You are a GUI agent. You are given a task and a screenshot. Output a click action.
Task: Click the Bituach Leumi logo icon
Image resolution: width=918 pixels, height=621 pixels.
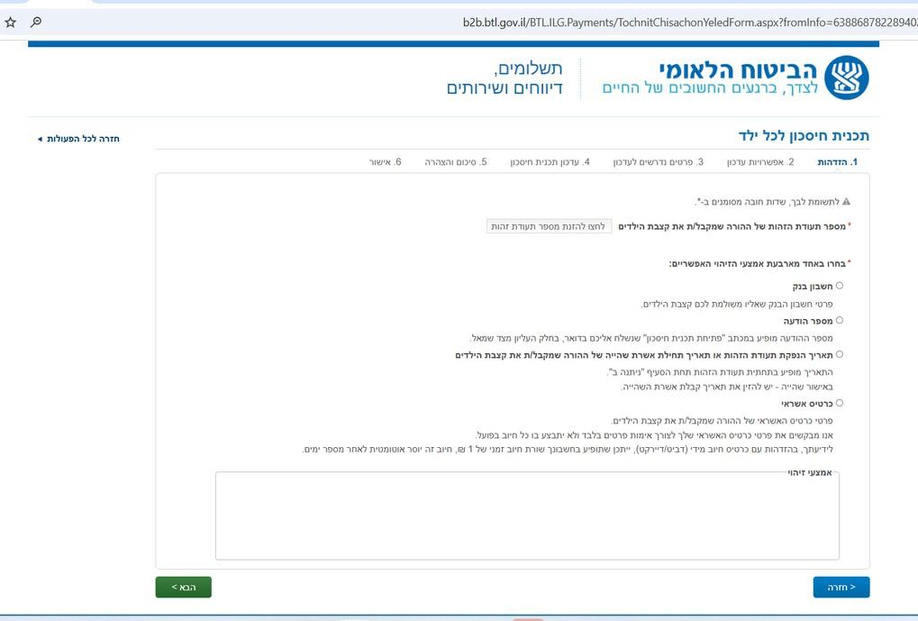(x=847, y=77)
